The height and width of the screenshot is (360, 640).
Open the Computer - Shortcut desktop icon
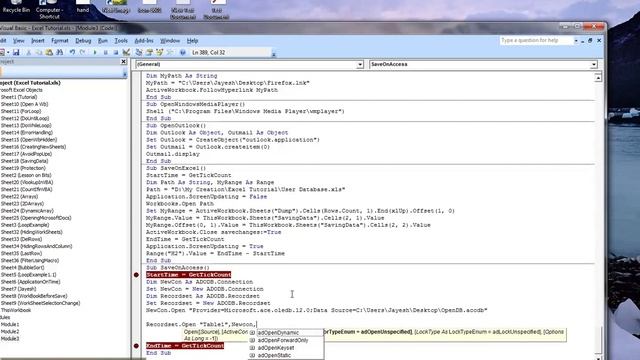tap(49, 9)
